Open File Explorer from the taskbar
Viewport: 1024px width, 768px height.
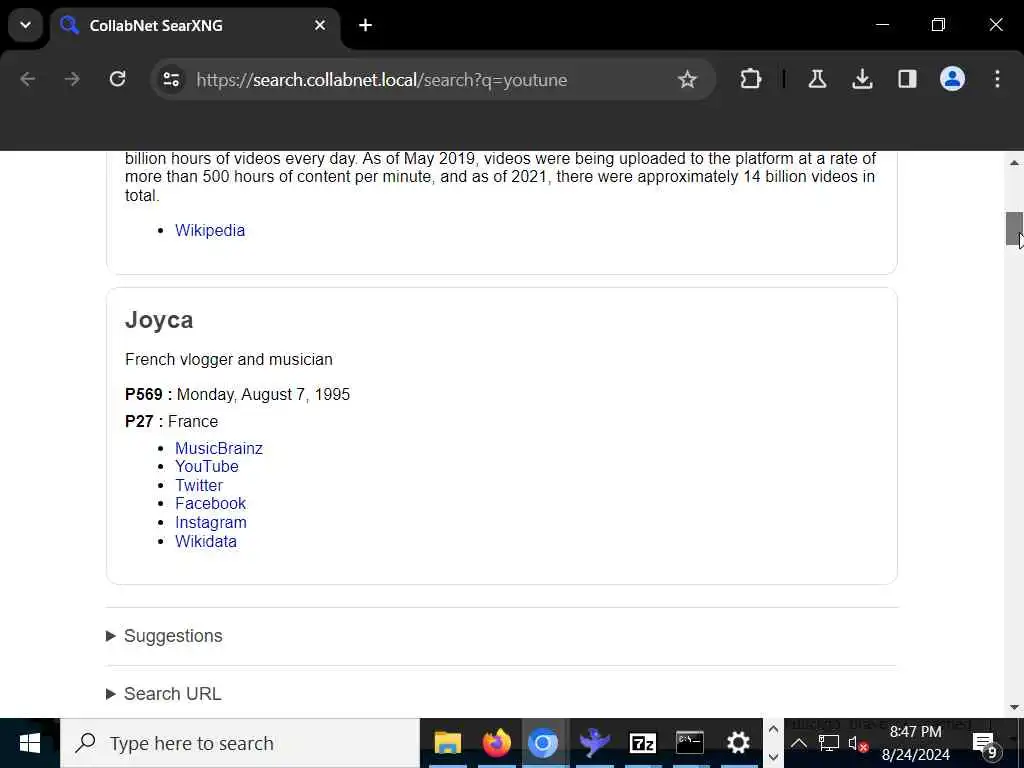448,743
